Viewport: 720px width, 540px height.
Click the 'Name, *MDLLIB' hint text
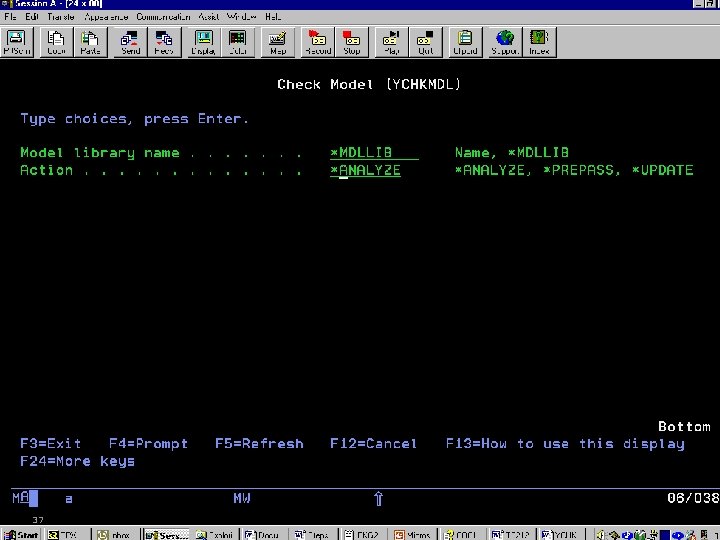(x=512, y=153)
